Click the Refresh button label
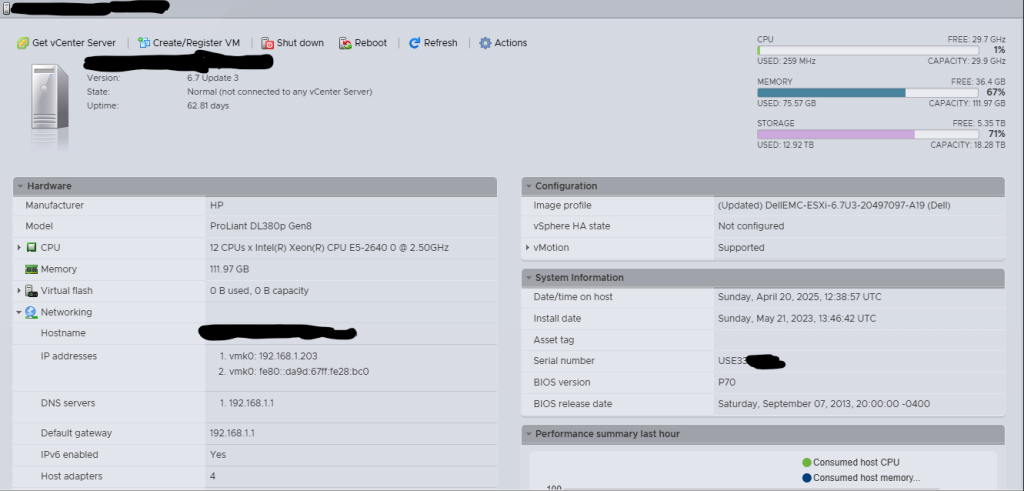This screenshot has height=491, width=1024. 441,43
